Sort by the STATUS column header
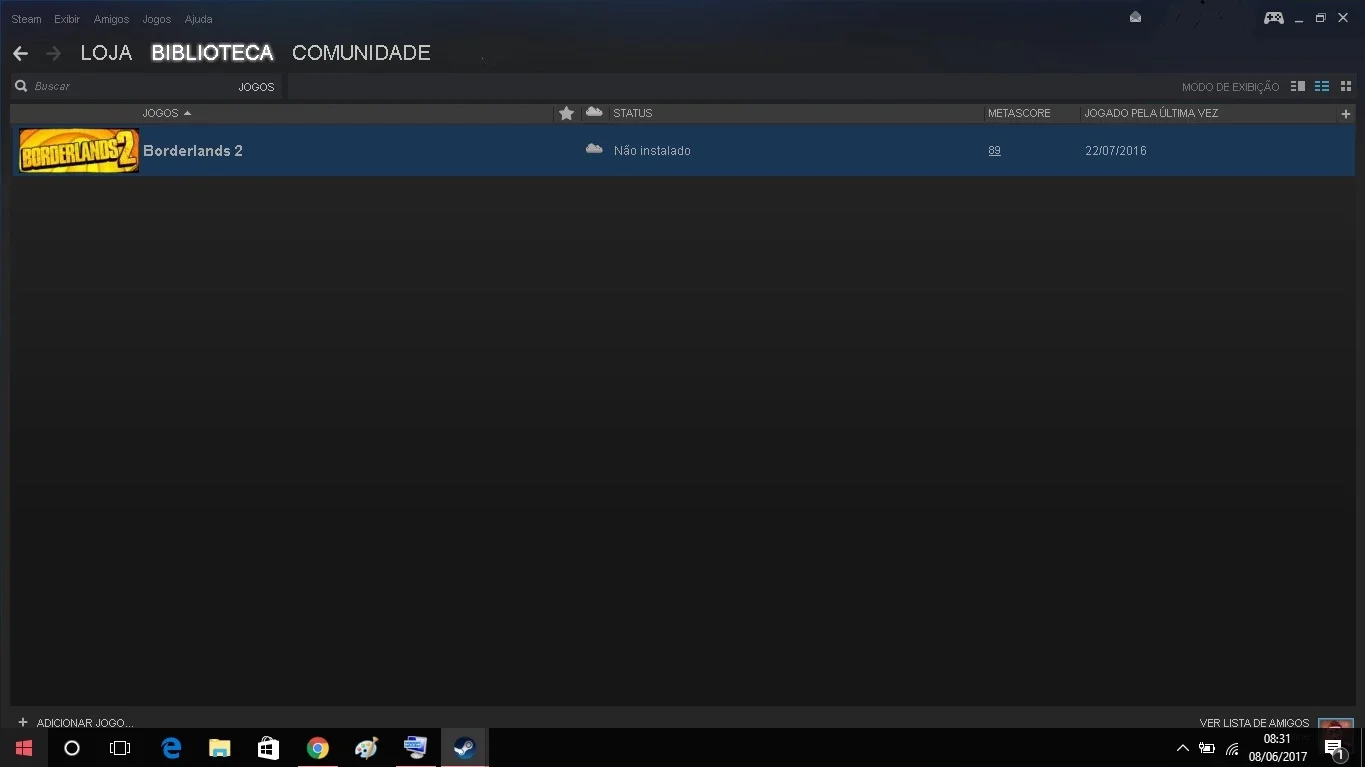The height and width of the screenshot is (767, 1365). pyautogui.click(x=633, y=114)
